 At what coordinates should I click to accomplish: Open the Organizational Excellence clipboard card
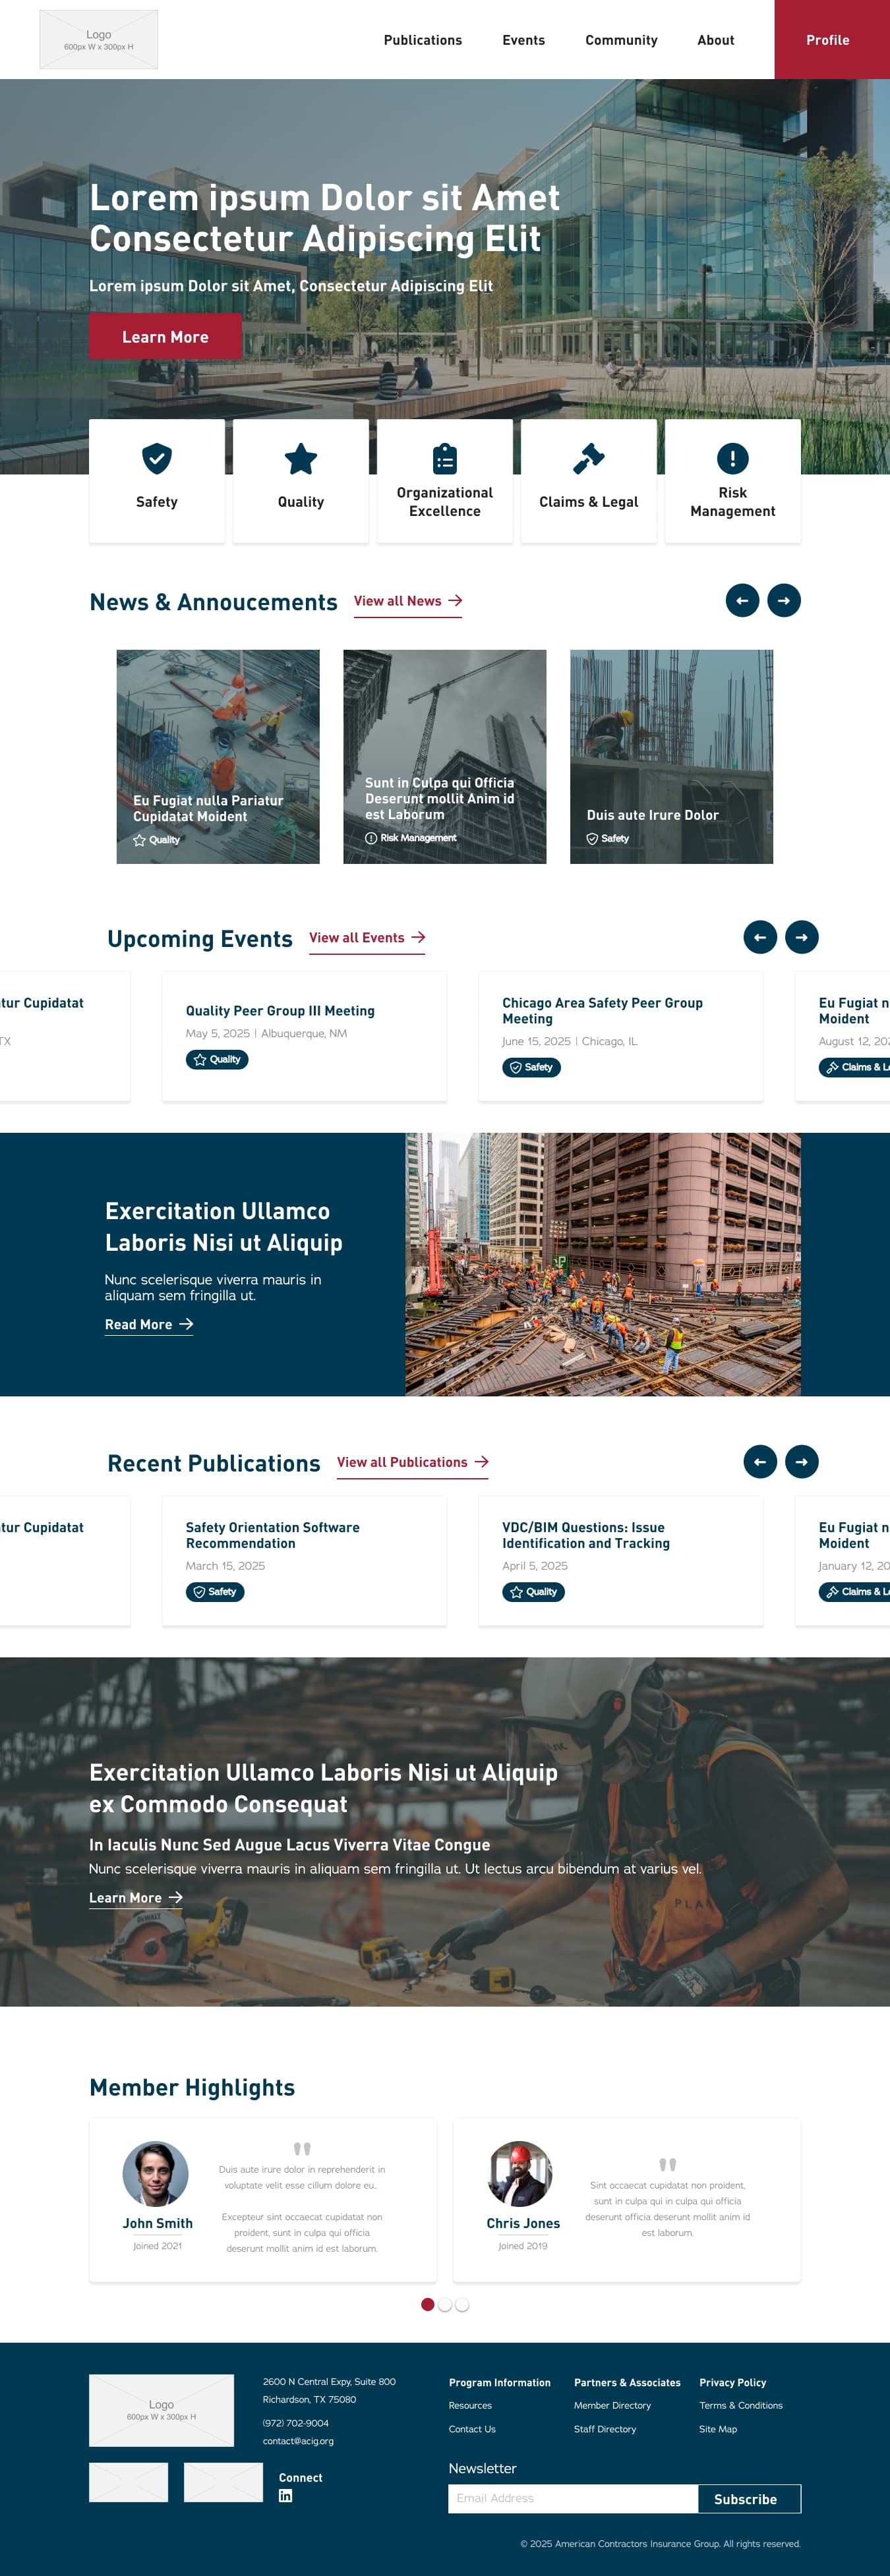tap(445, 481)
